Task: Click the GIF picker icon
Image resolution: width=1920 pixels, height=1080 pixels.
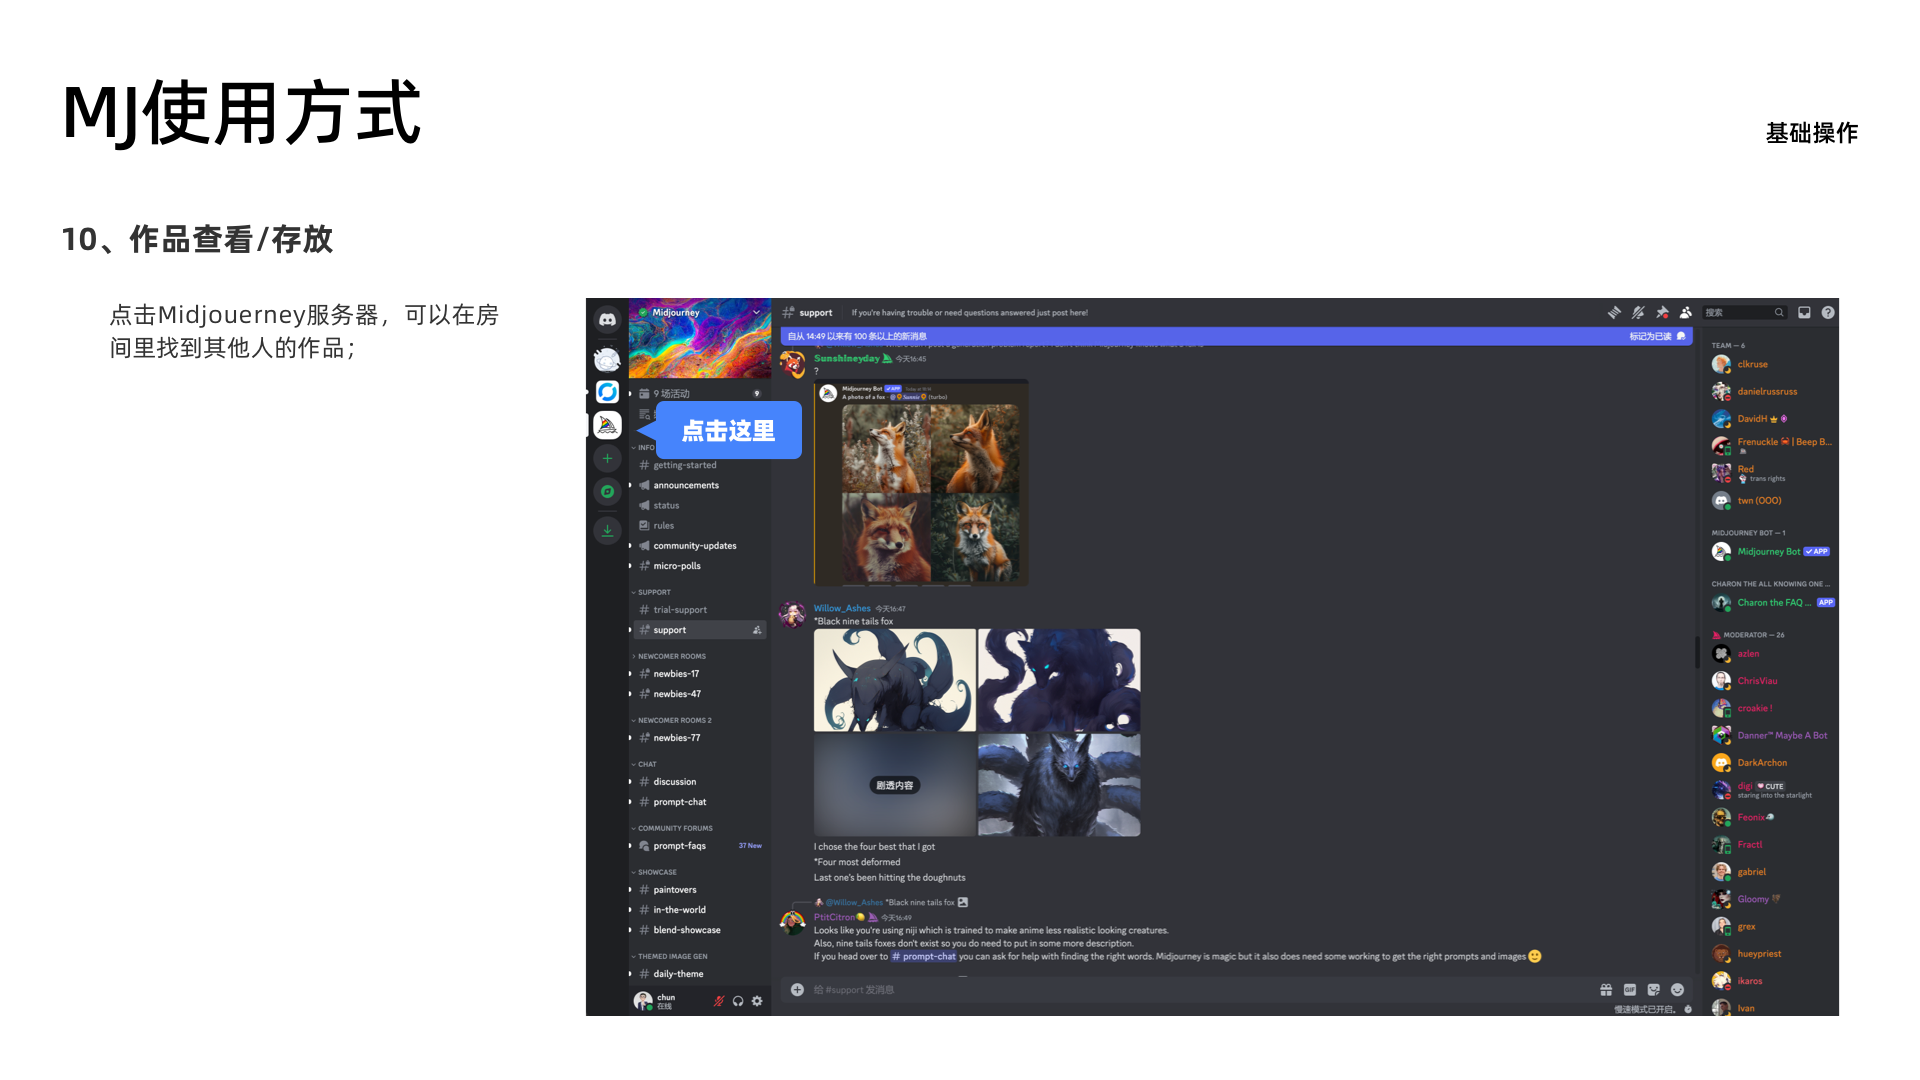Action: click(1630, 990)
